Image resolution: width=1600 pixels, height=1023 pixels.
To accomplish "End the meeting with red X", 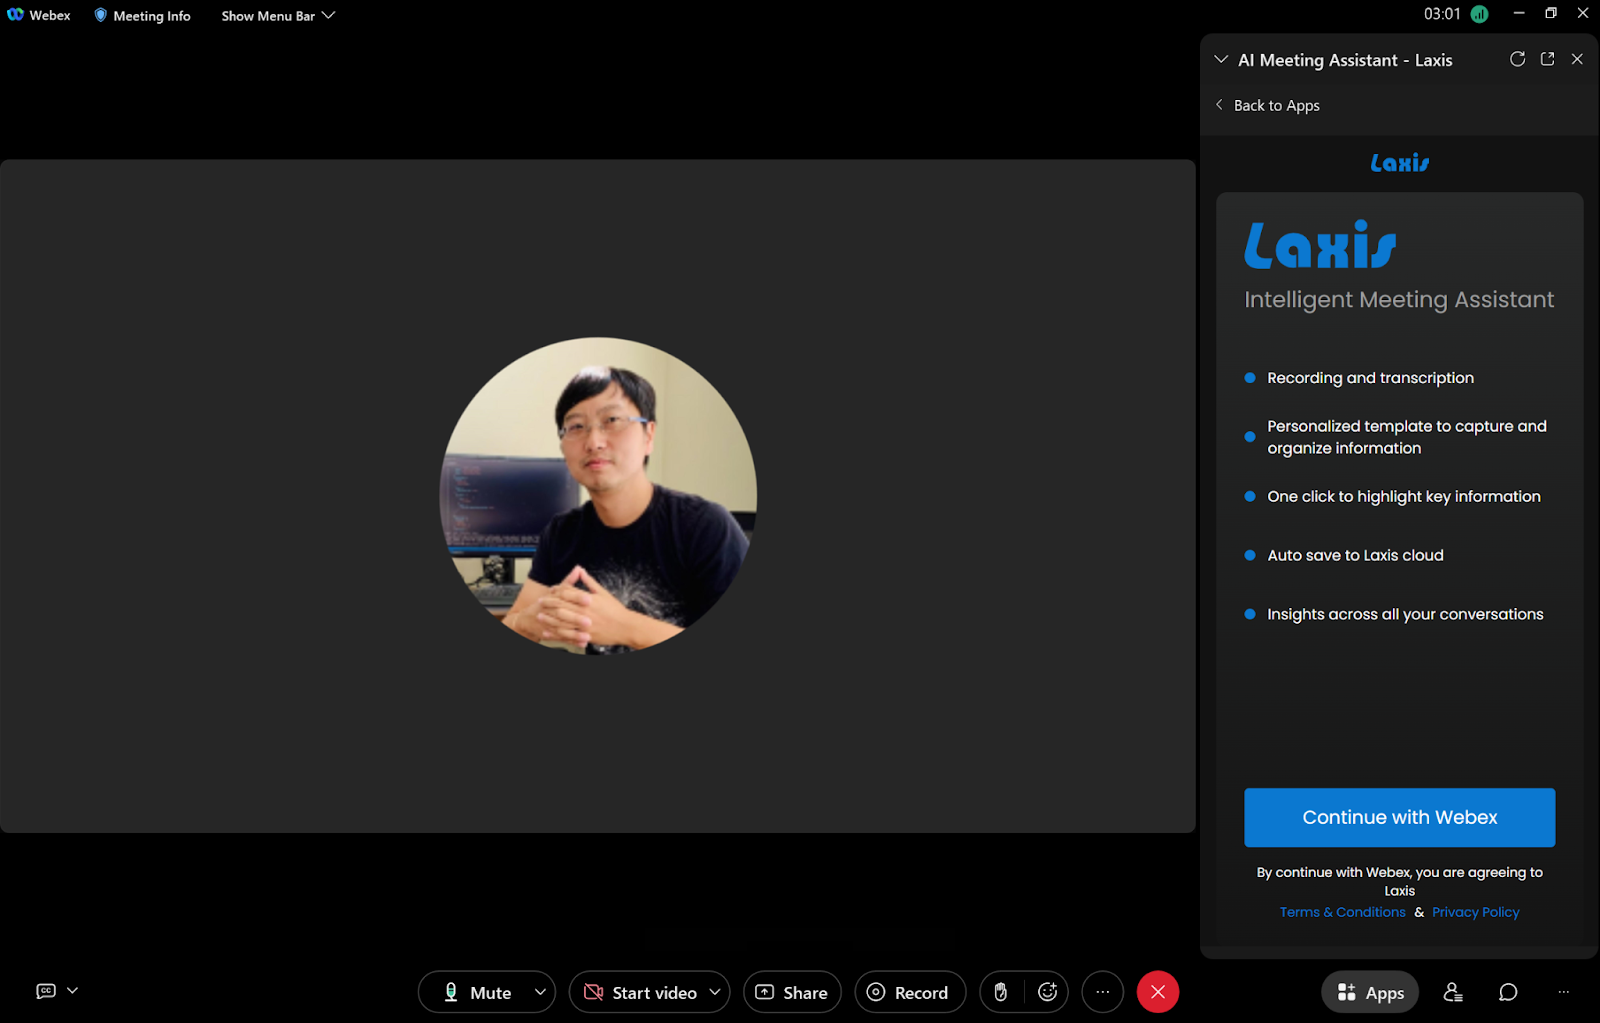I will pos(1158,992).
